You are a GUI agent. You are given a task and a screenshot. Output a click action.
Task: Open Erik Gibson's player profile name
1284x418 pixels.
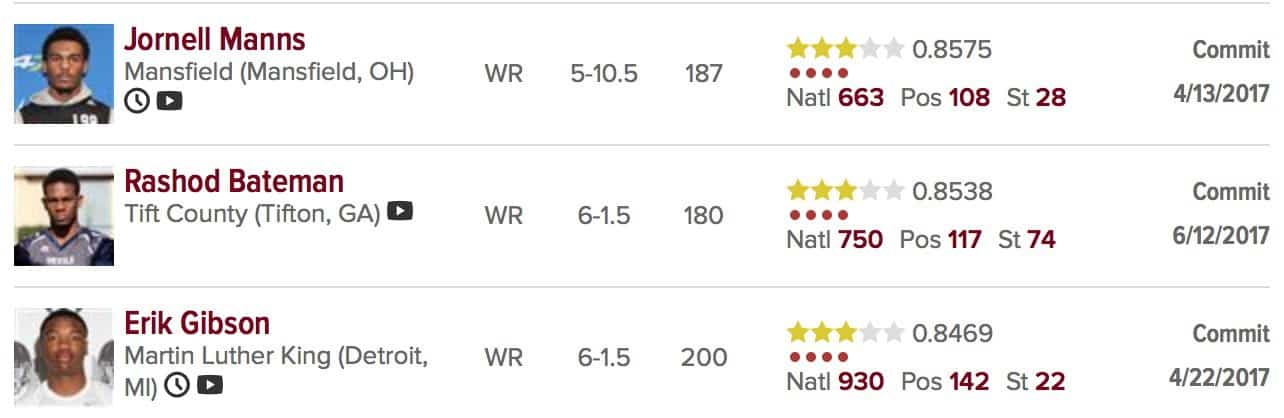click(197, 324)
